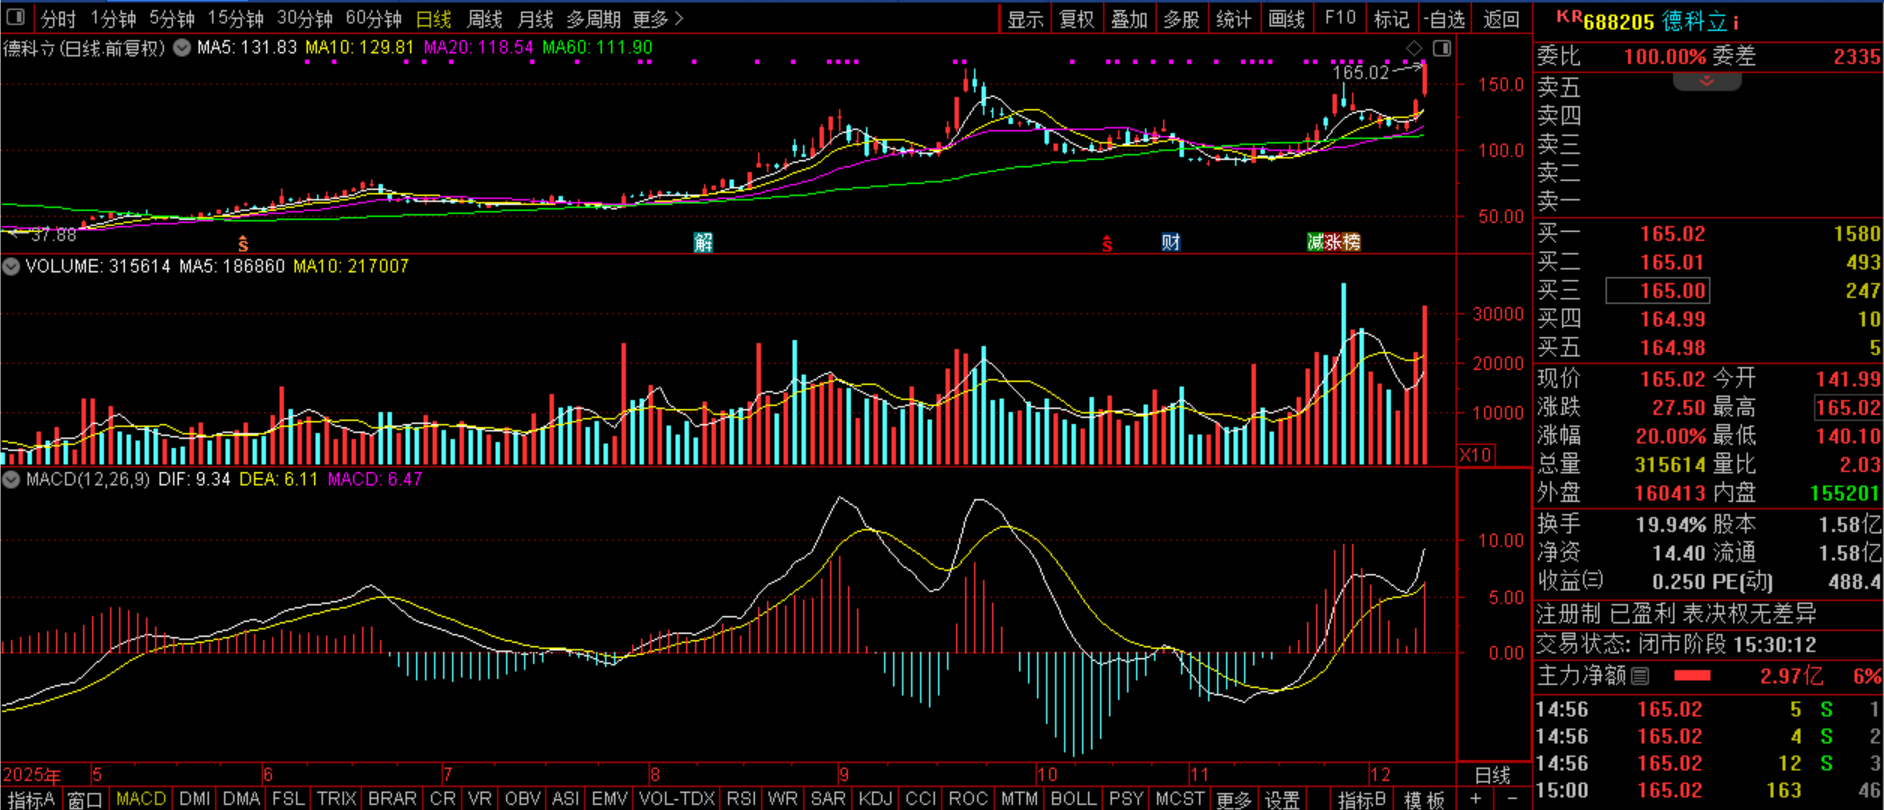
Task: Open the MACD indicator dropdown arrow
Action: pyautogui.click(x=11, y=479)
